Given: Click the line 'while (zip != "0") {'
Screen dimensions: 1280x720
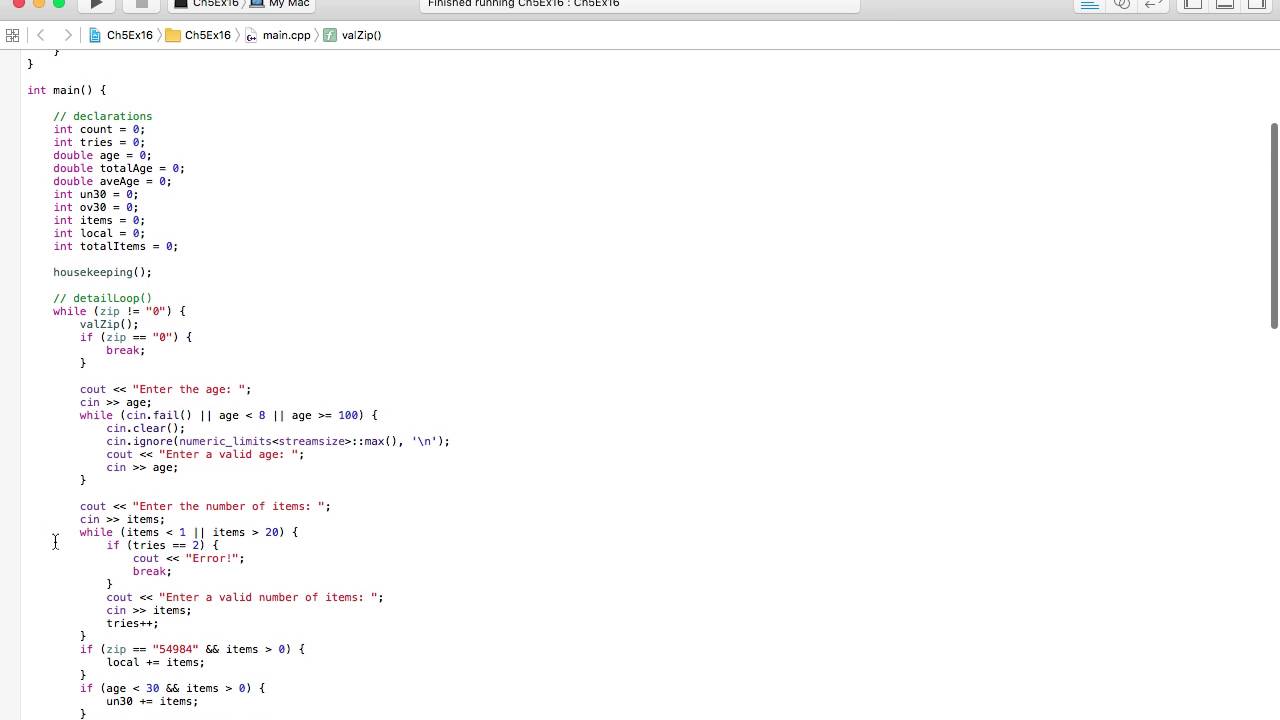Looking at the screenshot, I should click(119, 311).
